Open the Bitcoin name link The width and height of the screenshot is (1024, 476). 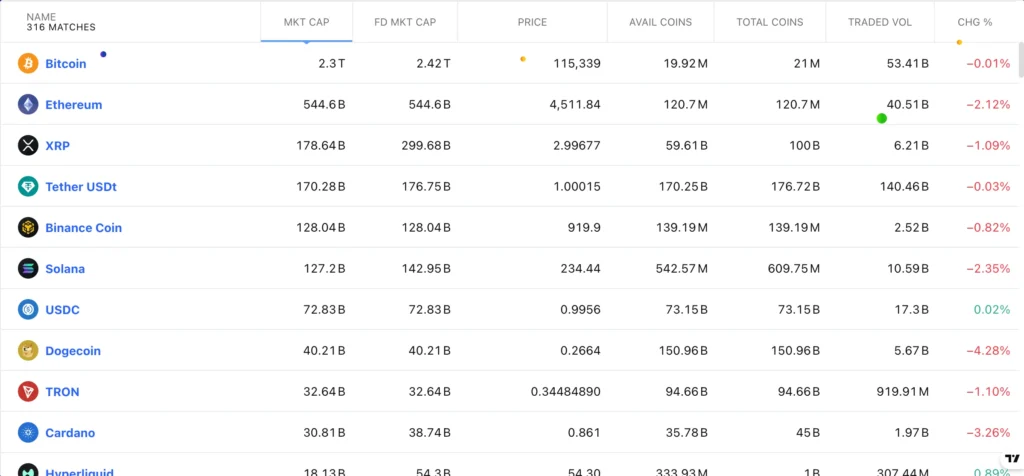(66, 63)
